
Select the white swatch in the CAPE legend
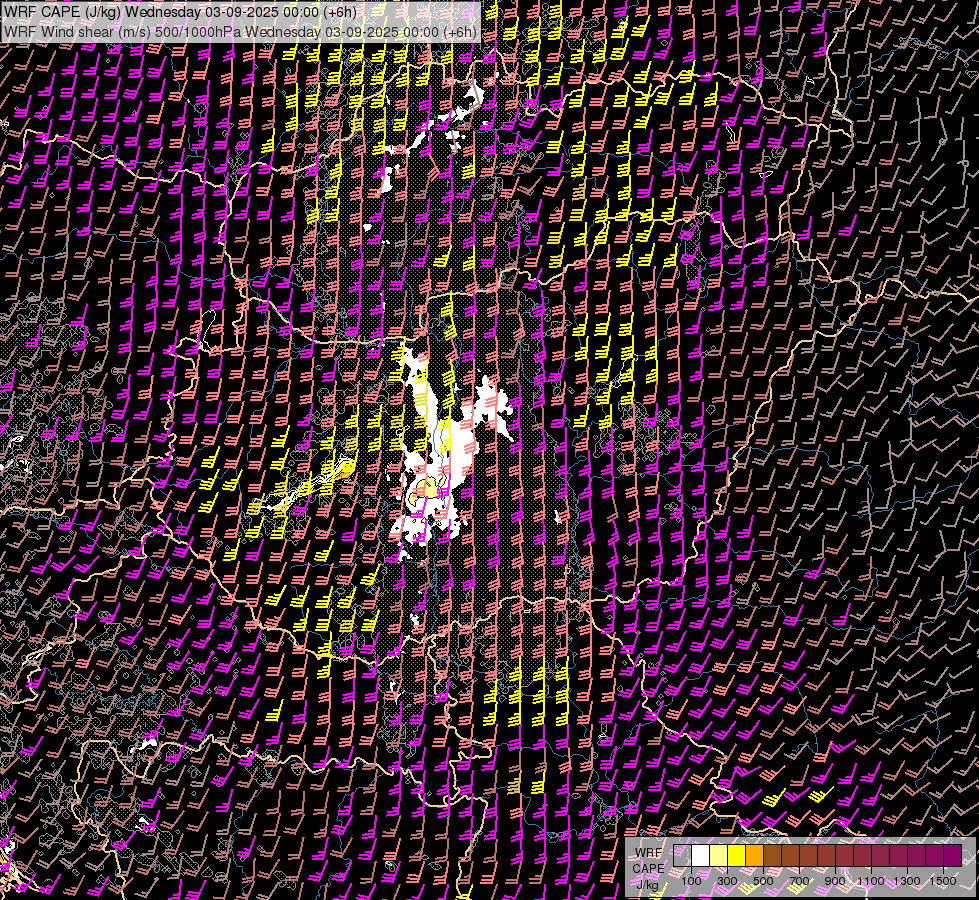tap(701, 855)
